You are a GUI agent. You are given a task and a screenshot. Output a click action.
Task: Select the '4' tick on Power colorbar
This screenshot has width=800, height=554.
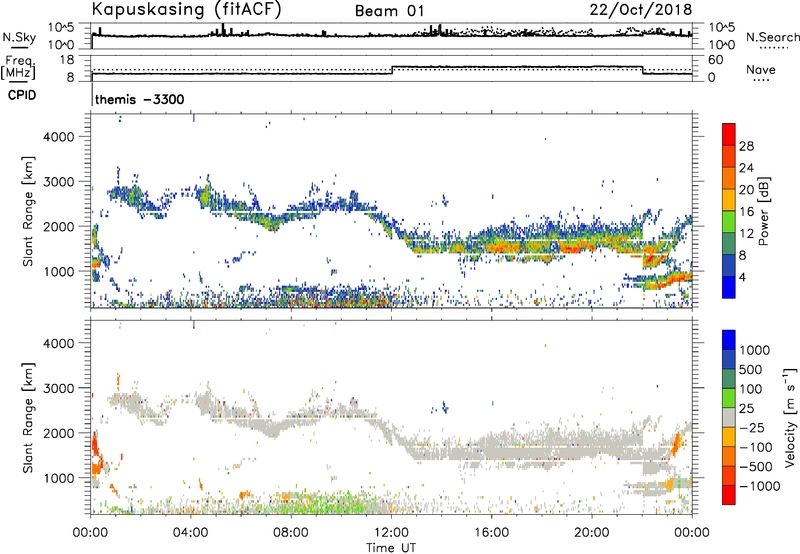coord(742,277)
